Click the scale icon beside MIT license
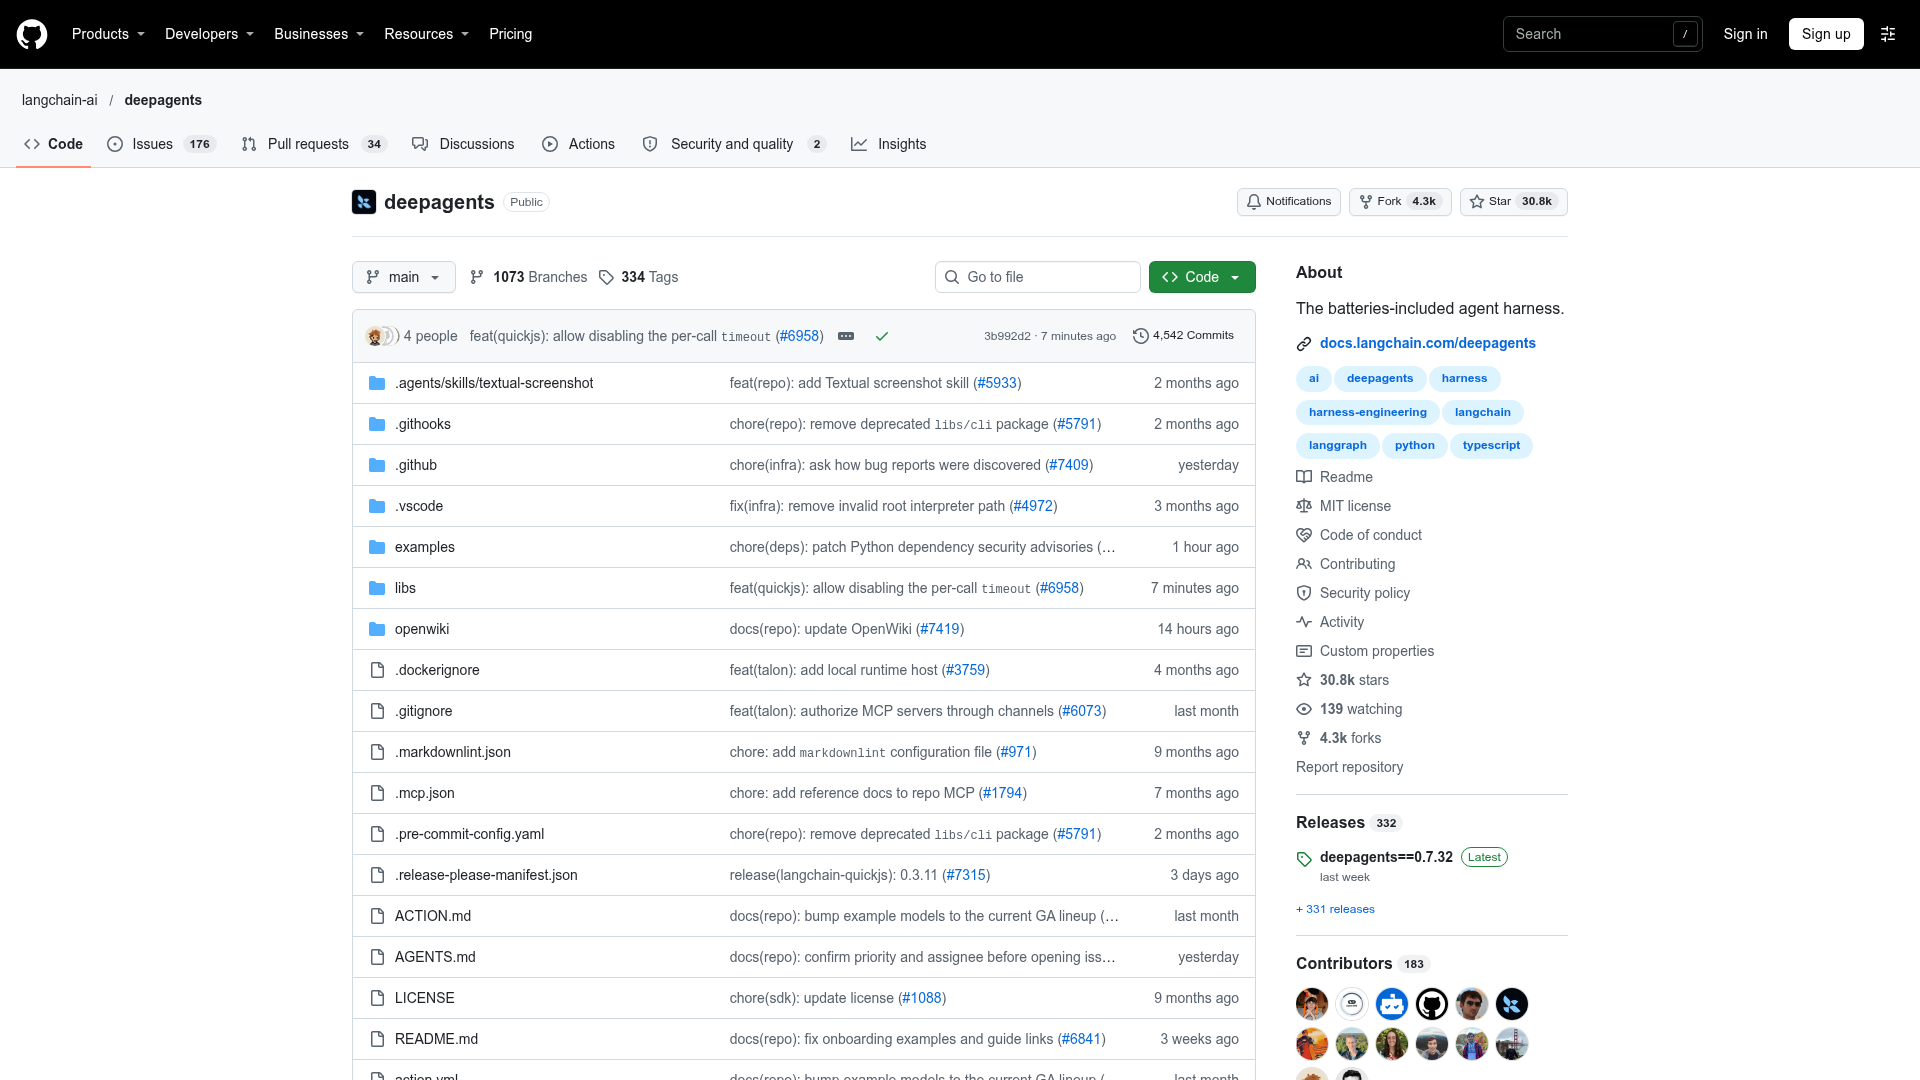This screenshot has width=1920, height=1080. click(1304, 506)
